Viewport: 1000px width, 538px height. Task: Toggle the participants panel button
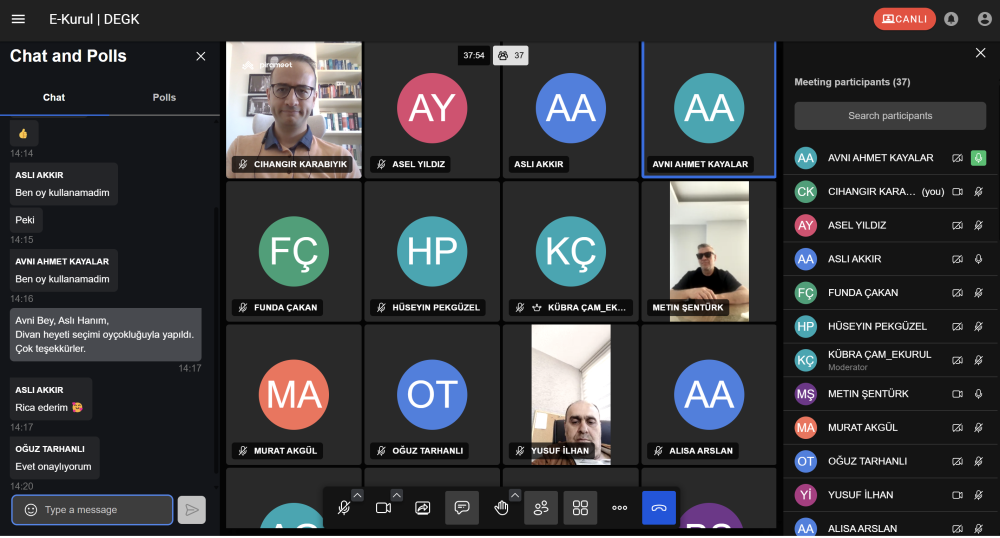pyautogui.click(x=541, y=508)
